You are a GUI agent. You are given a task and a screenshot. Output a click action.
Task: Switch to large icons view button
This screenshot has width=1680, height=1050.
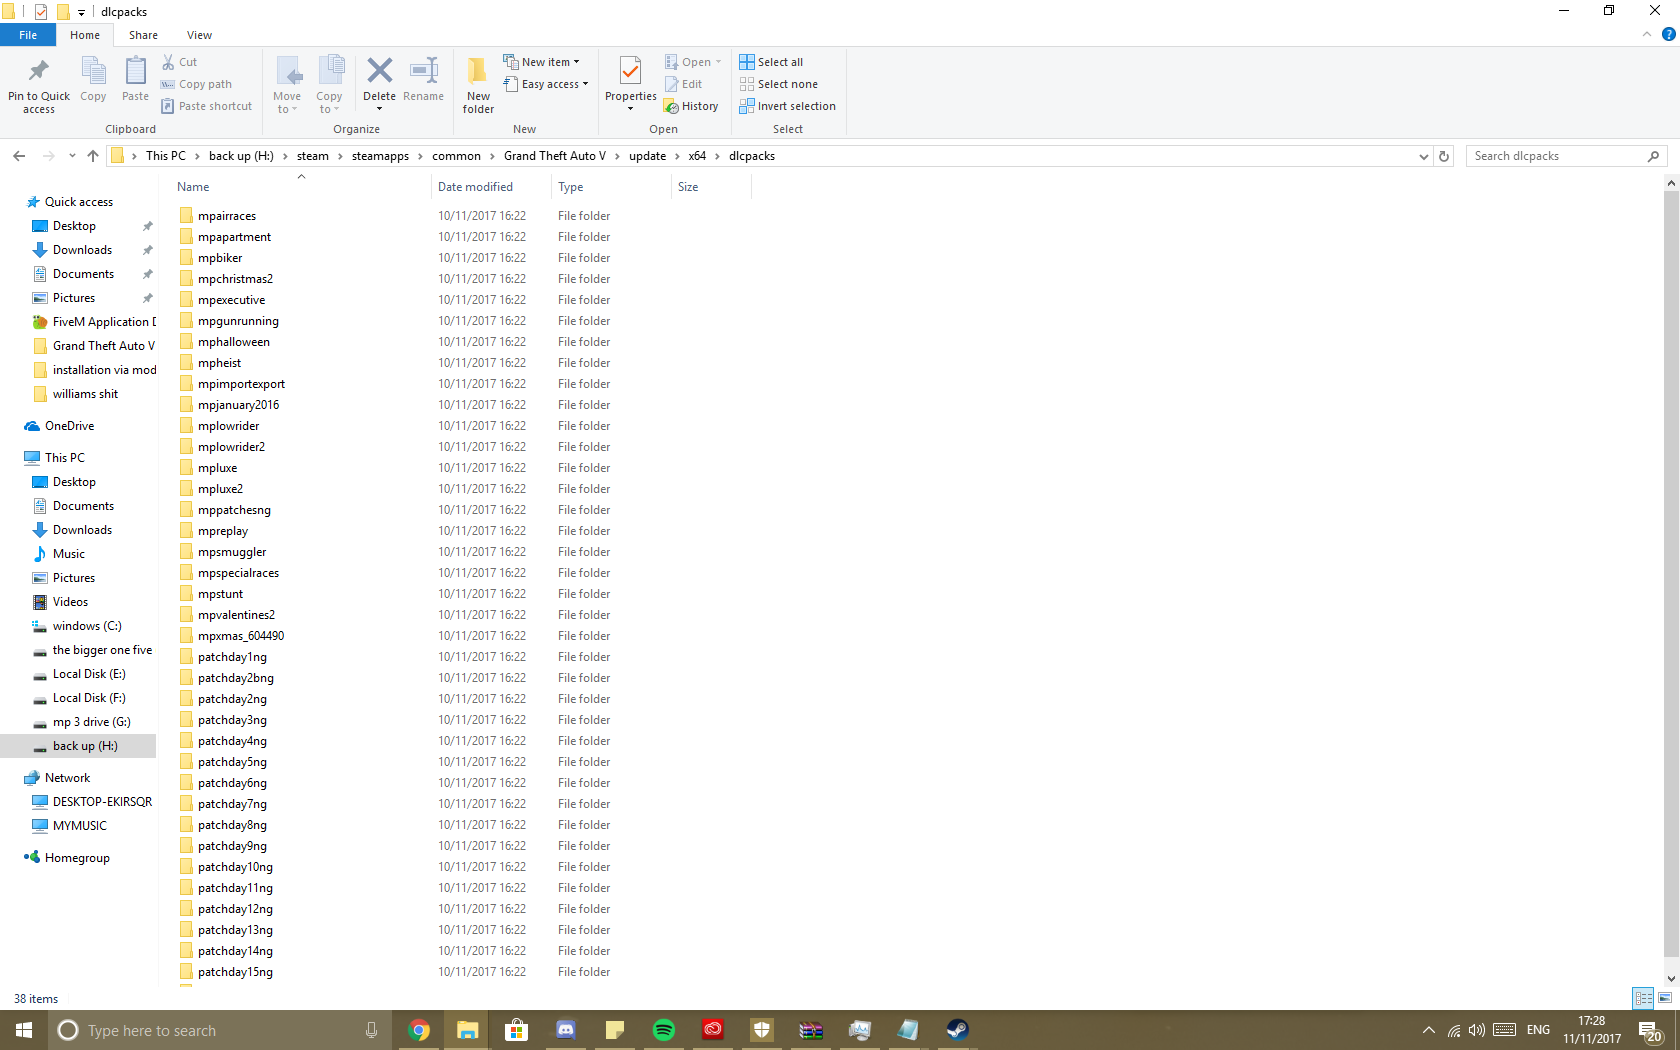[x=1665, y=998]
